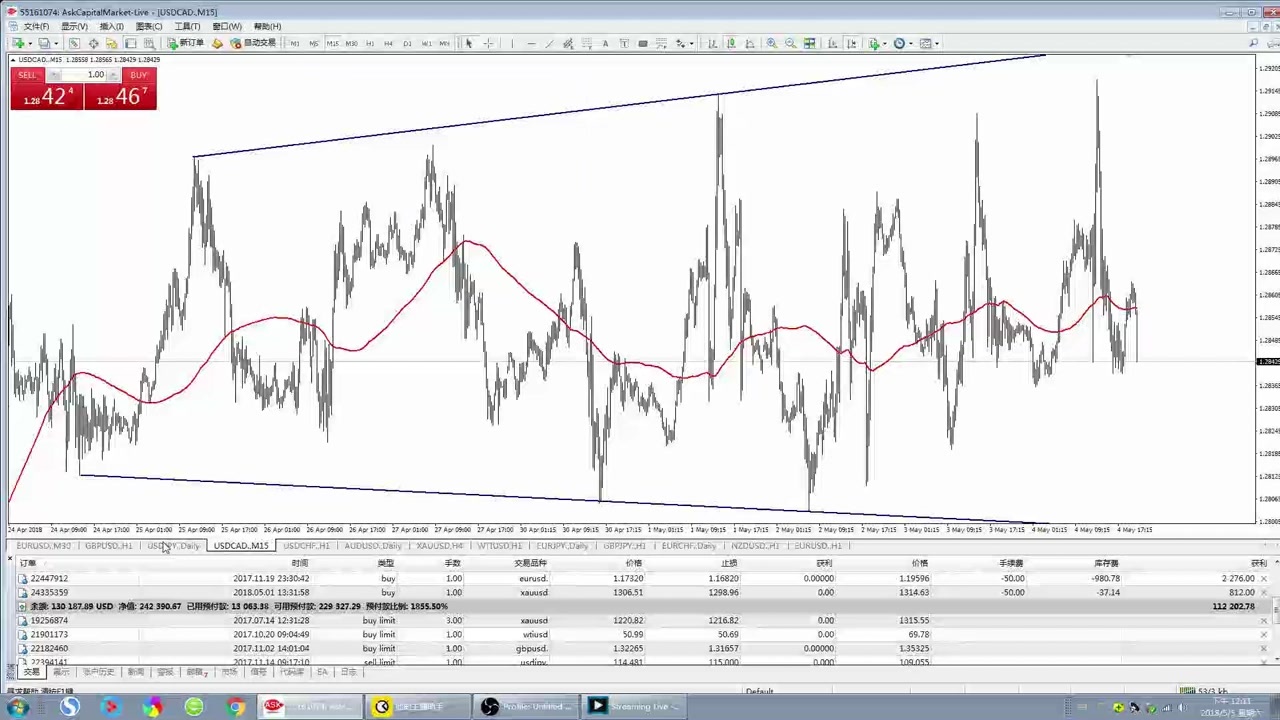This screenshot has height=720, width=1280.
Task: Switch chart to H4 timeframe
Action: point(388,43)
